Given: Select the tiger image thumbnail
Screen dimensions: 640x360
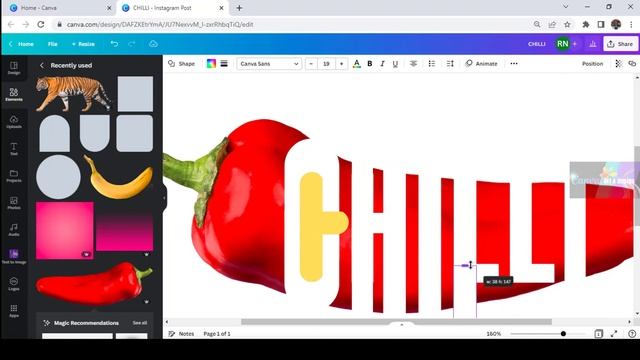Looking at the screenshot, I should tap(73, 94).
